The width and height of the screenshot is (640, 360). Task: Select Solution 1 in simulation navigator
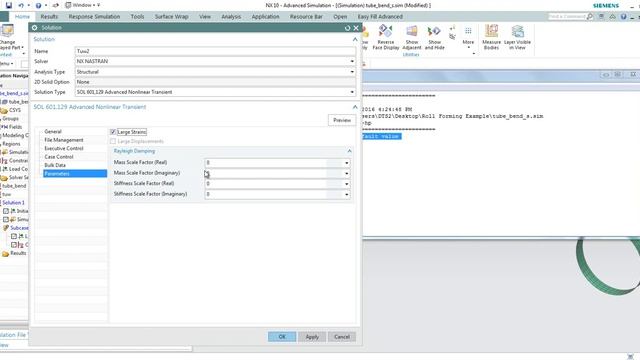[13, 203]
